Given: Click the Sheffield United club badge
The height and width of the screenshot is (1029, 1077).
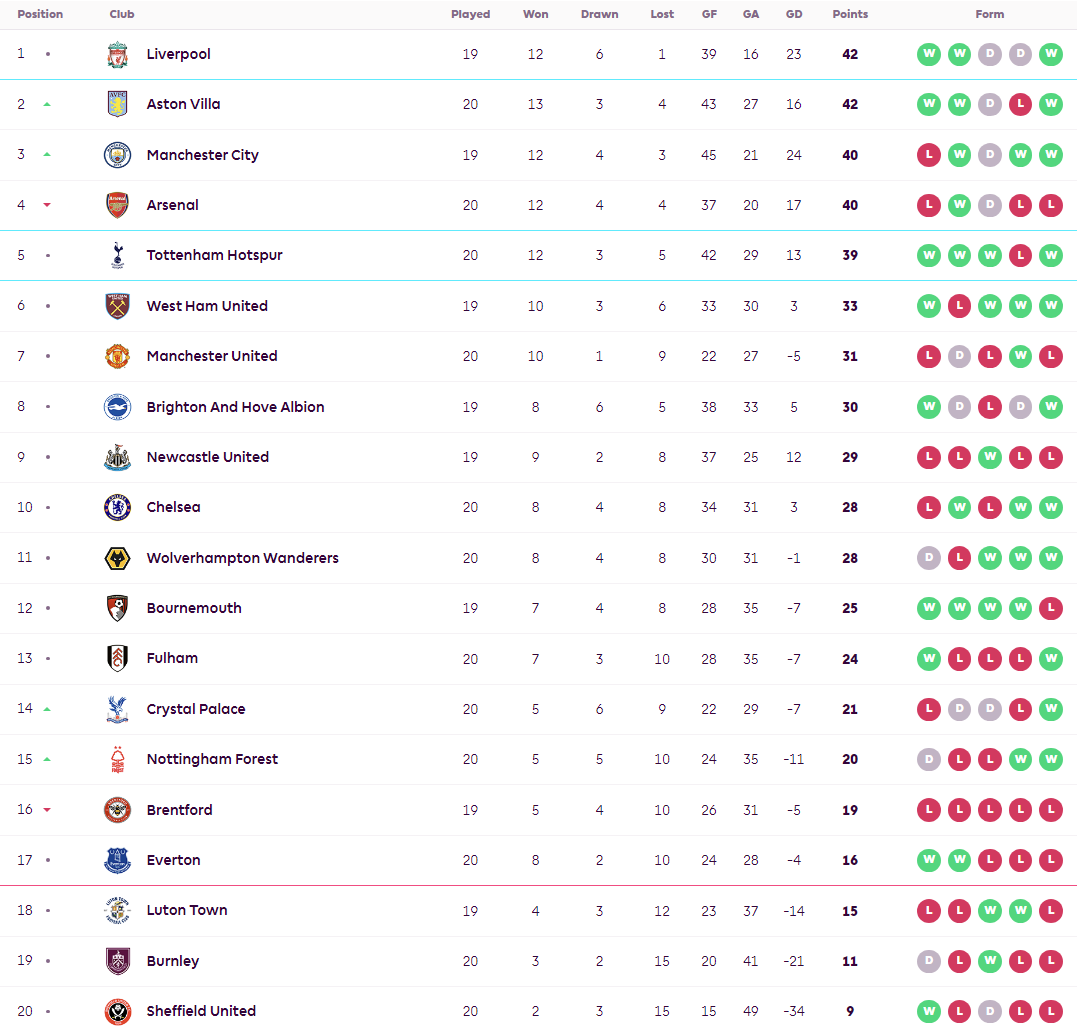Looking at the screenshot, I should [x=117, y=1011].
